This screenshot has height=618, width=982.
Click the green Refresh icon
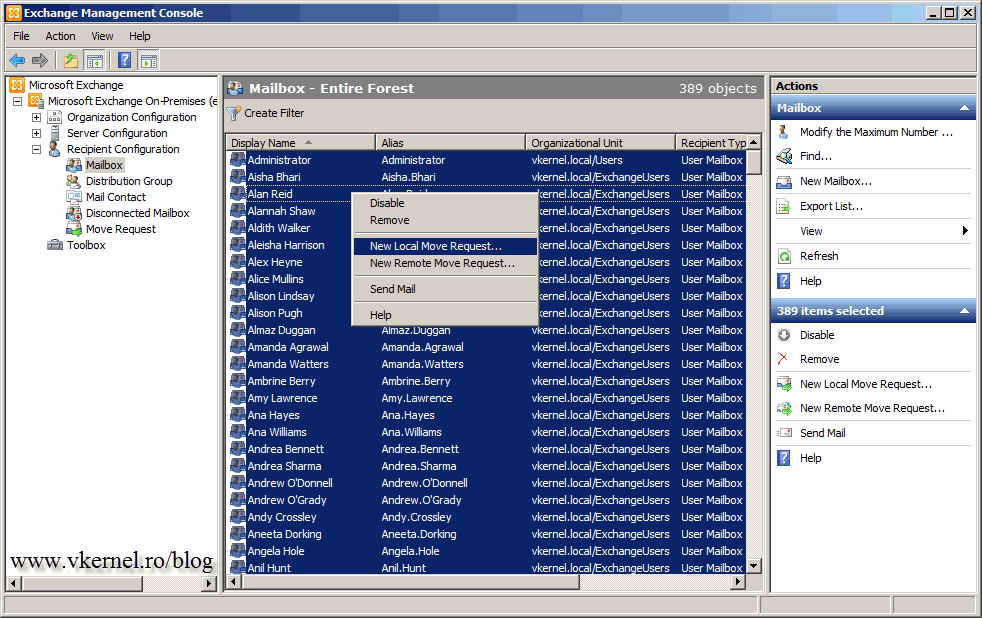coord(784,256)
